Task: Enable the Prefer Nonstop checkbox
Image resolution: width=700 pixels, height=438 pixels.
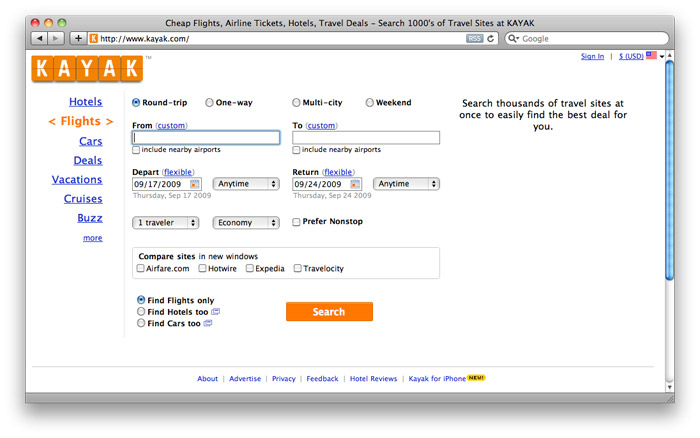Action: [296, 222]
